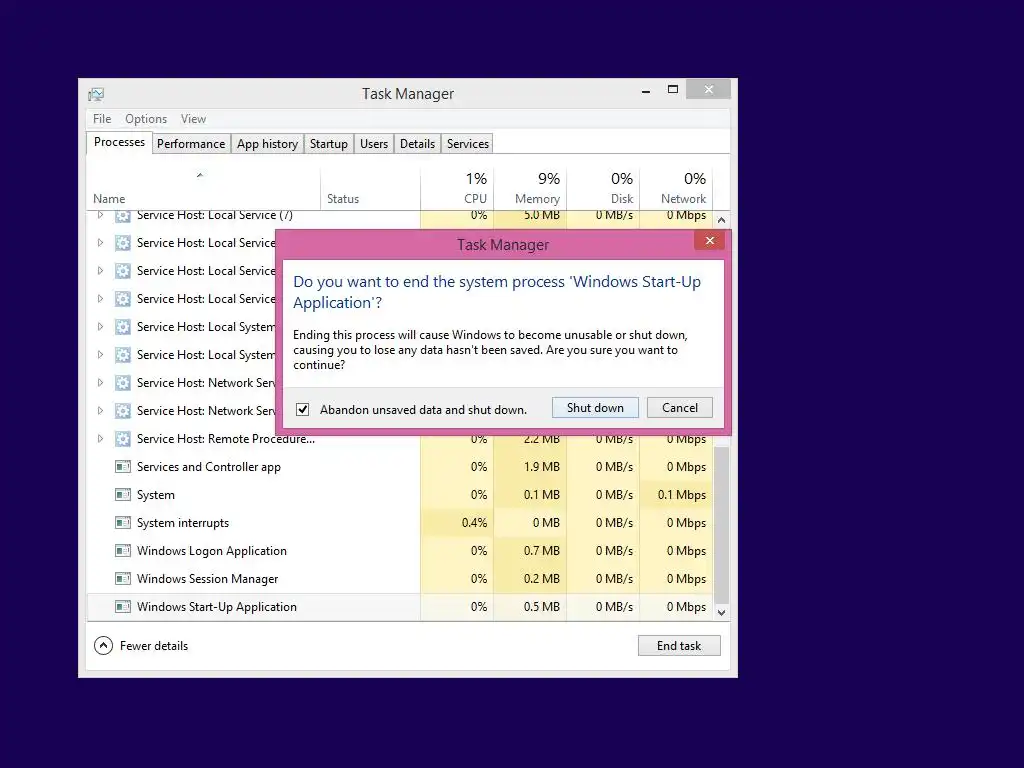
Task: Cancel the end system process dialog
Action: pyautogui.click(x=680, y=408)
